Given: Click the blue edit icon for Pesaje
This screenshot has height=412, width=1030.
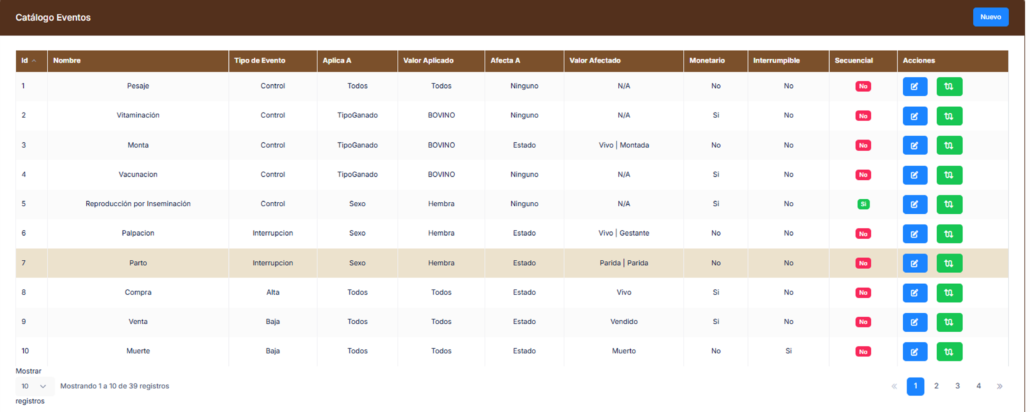Looking at the screenshot, I should tap(914, 87).
